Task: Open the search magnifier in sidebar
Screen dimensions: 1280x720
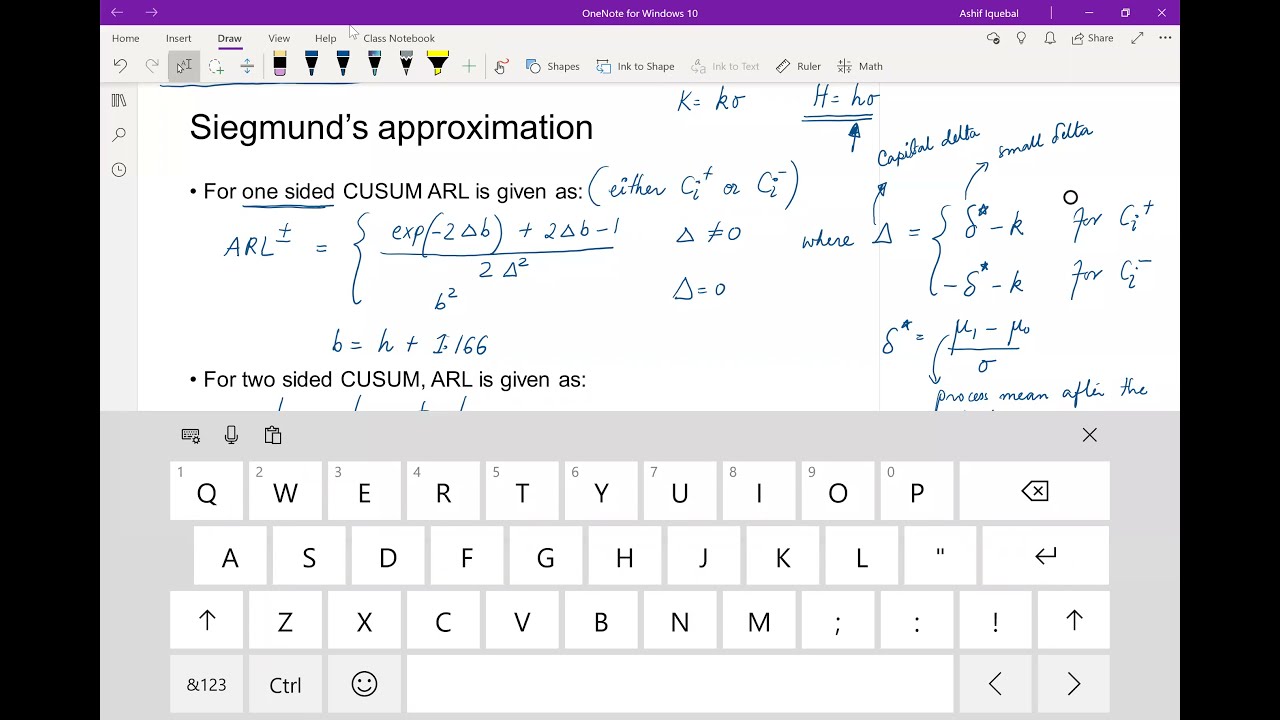Action: tap(119, 134)
